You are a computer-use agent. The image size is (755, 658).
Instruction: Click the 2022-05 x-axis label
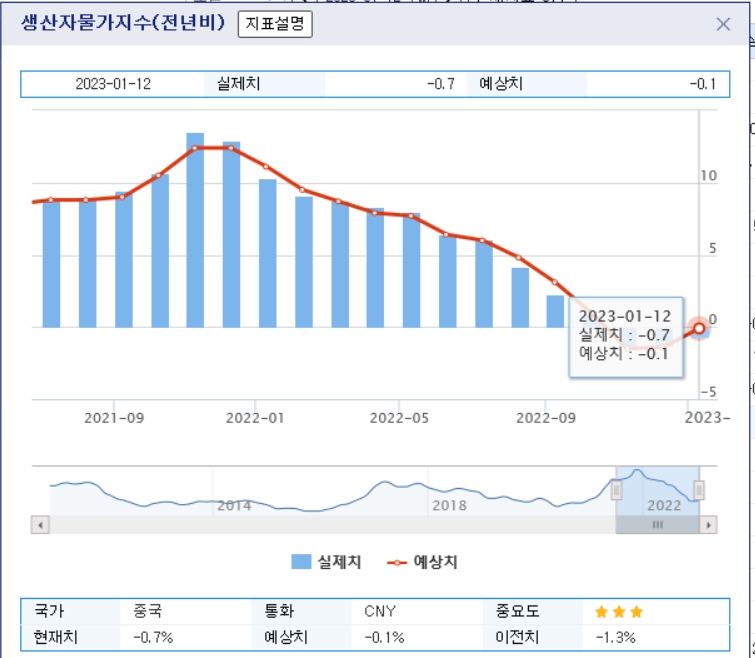coord(399,418)
